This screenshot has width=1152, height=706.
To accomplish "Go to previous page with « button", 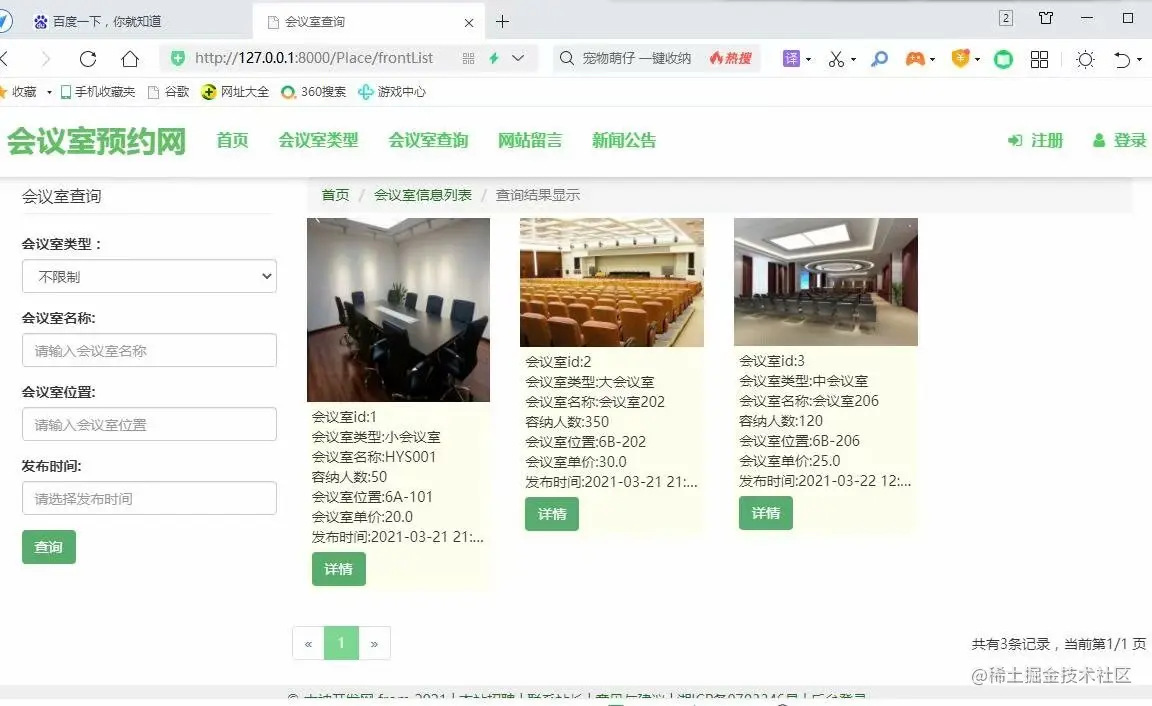I will pyautogui.click(x=309, y=644).
